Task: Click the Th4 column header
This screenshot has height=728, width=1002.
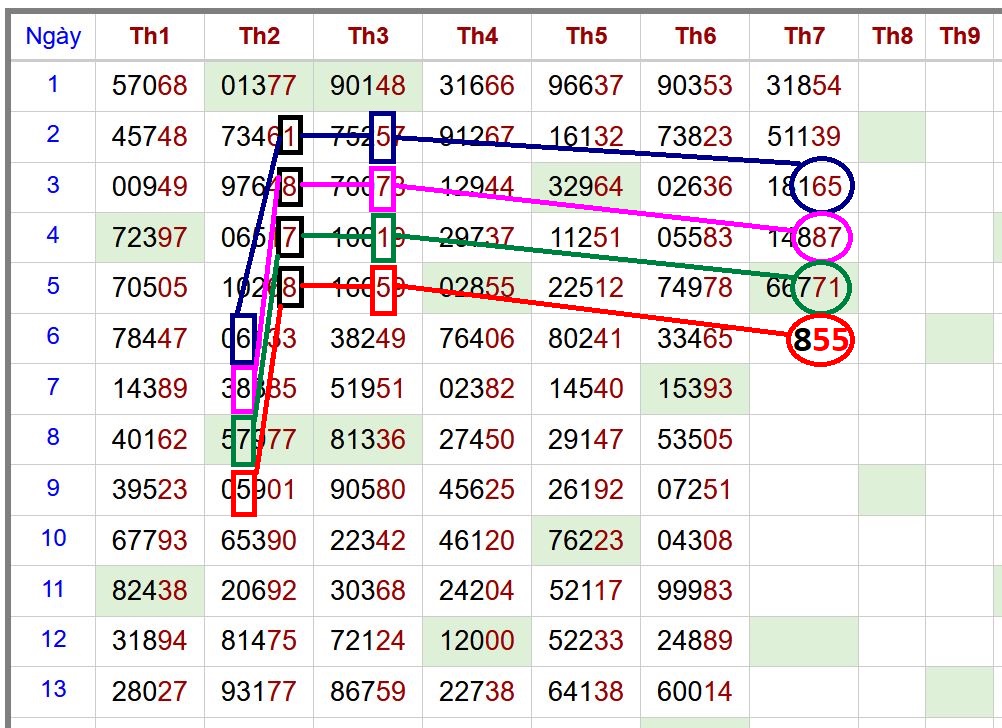Action: (477, 36)
